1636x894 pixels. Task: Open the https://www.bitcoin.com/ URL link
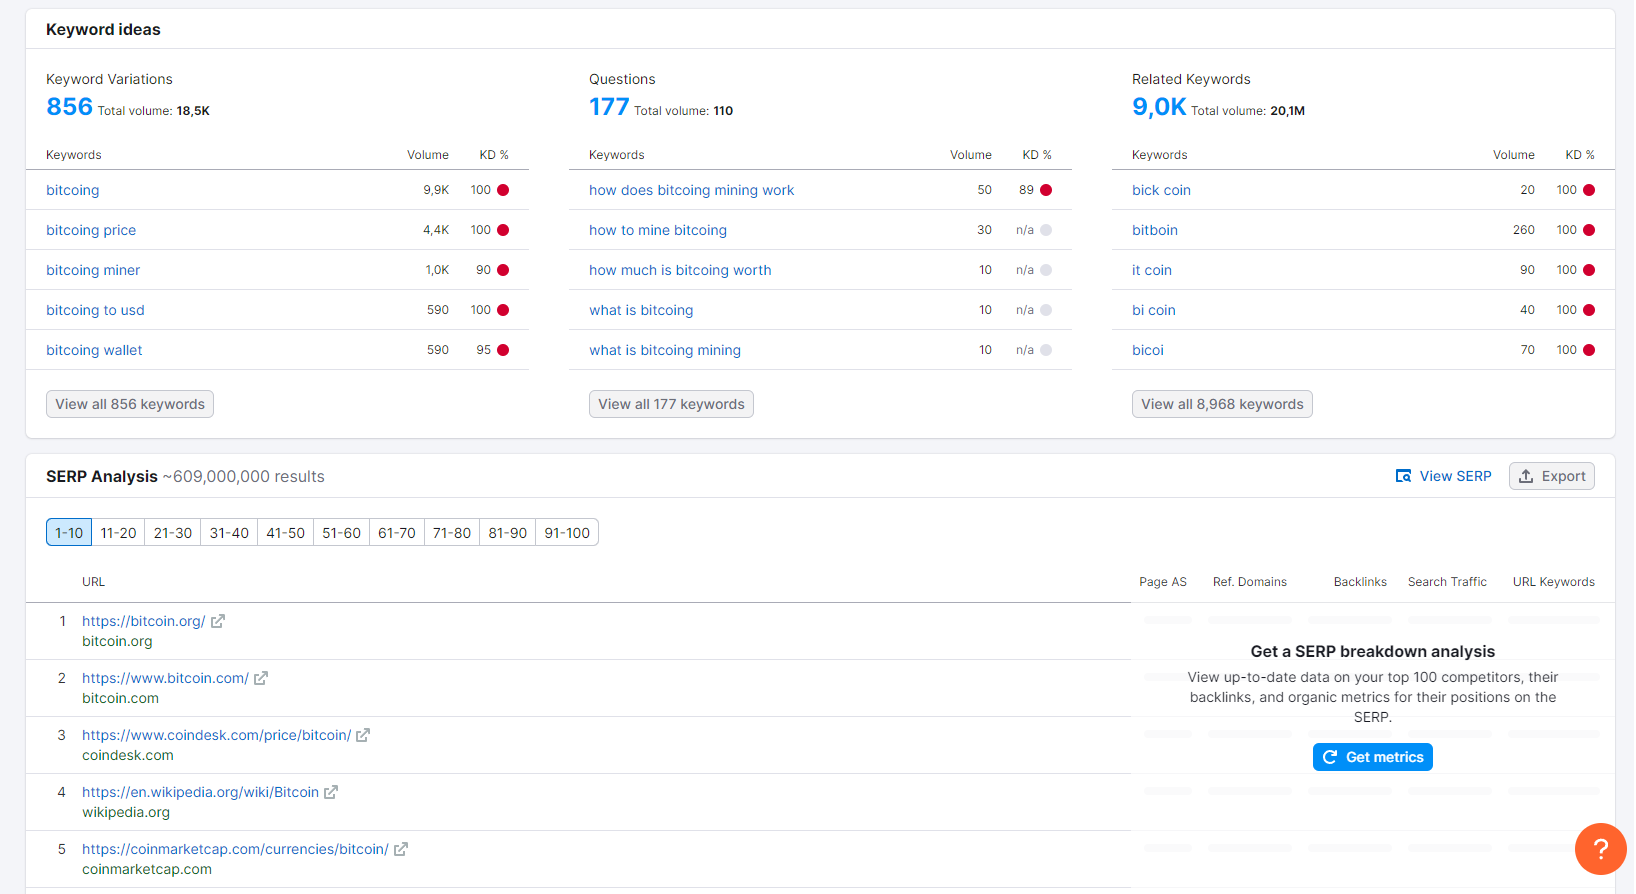click(165, 678)
